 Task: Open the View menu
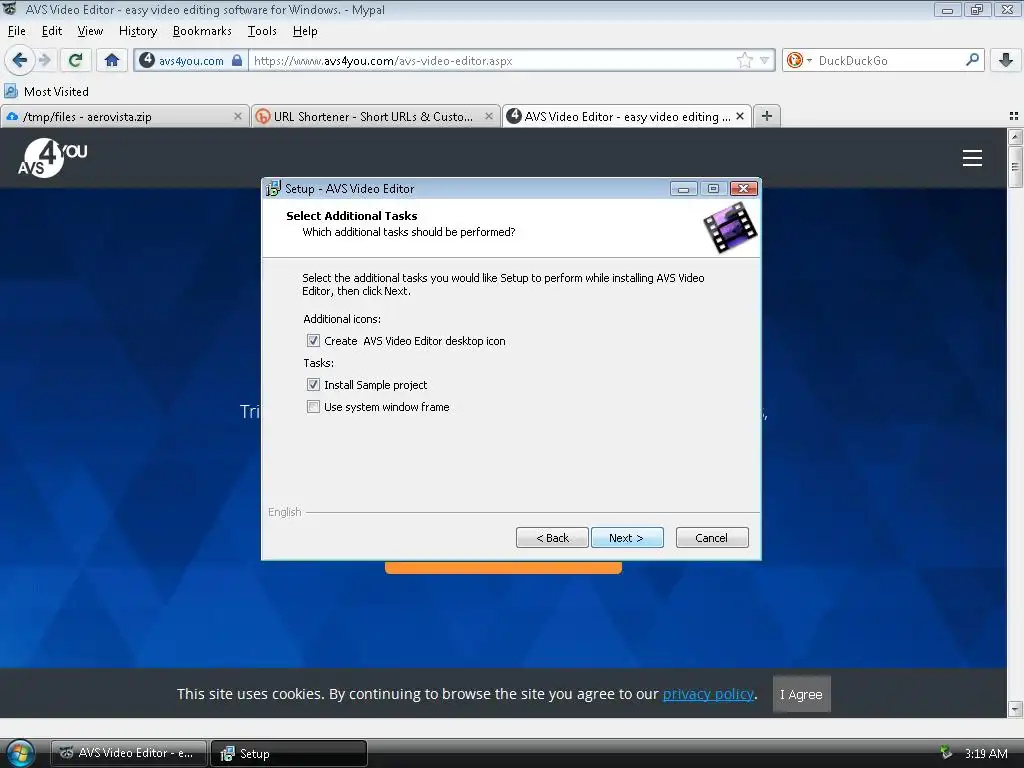click(90, 31)
